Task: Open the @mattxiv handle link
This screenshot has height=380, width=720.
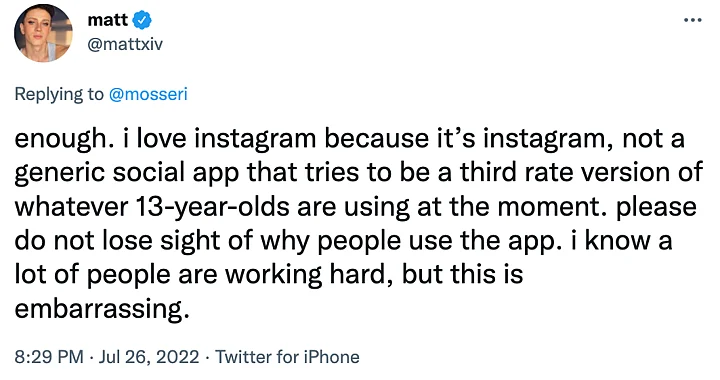Action: [x=125, y=45]
